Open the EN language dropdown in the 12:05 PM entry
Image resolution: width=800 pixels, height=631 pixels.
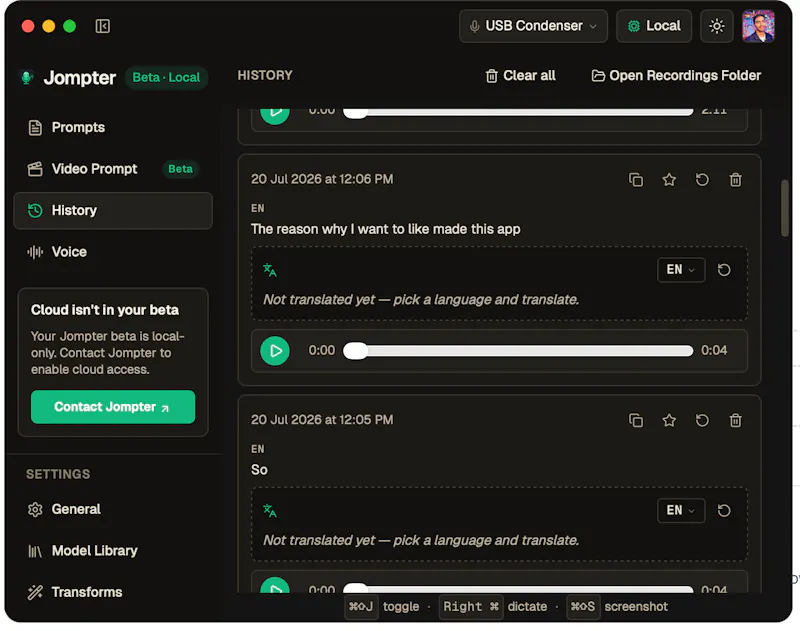click(x=681, y=510)
